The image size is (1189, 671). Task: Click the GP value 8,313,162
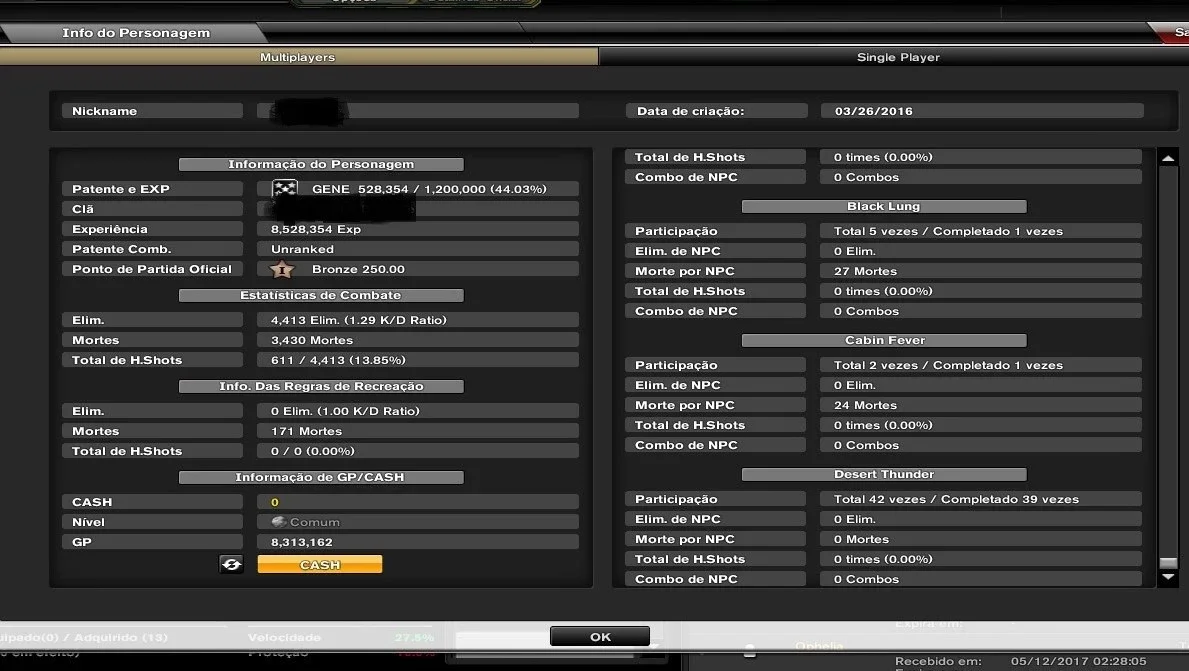(418, 542)
